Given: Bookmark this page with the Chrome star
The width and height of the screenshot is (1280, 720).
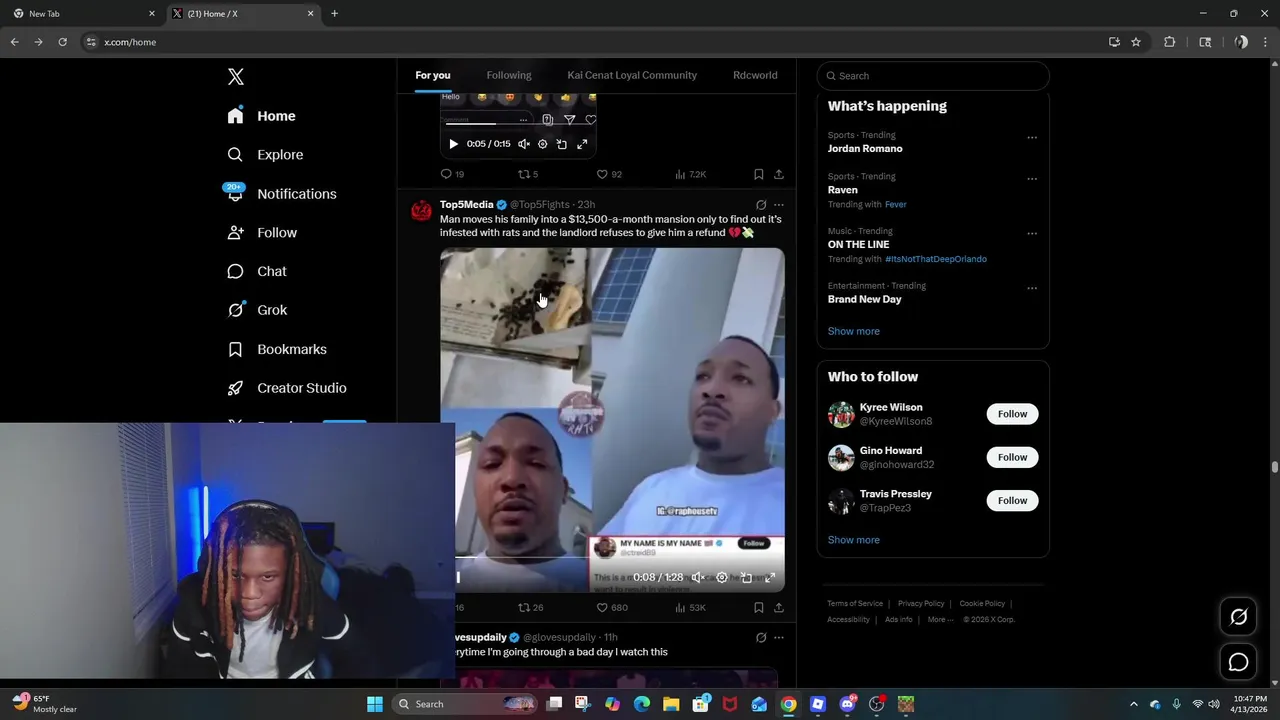Looking at the screenshot, I should (1136, 42).
